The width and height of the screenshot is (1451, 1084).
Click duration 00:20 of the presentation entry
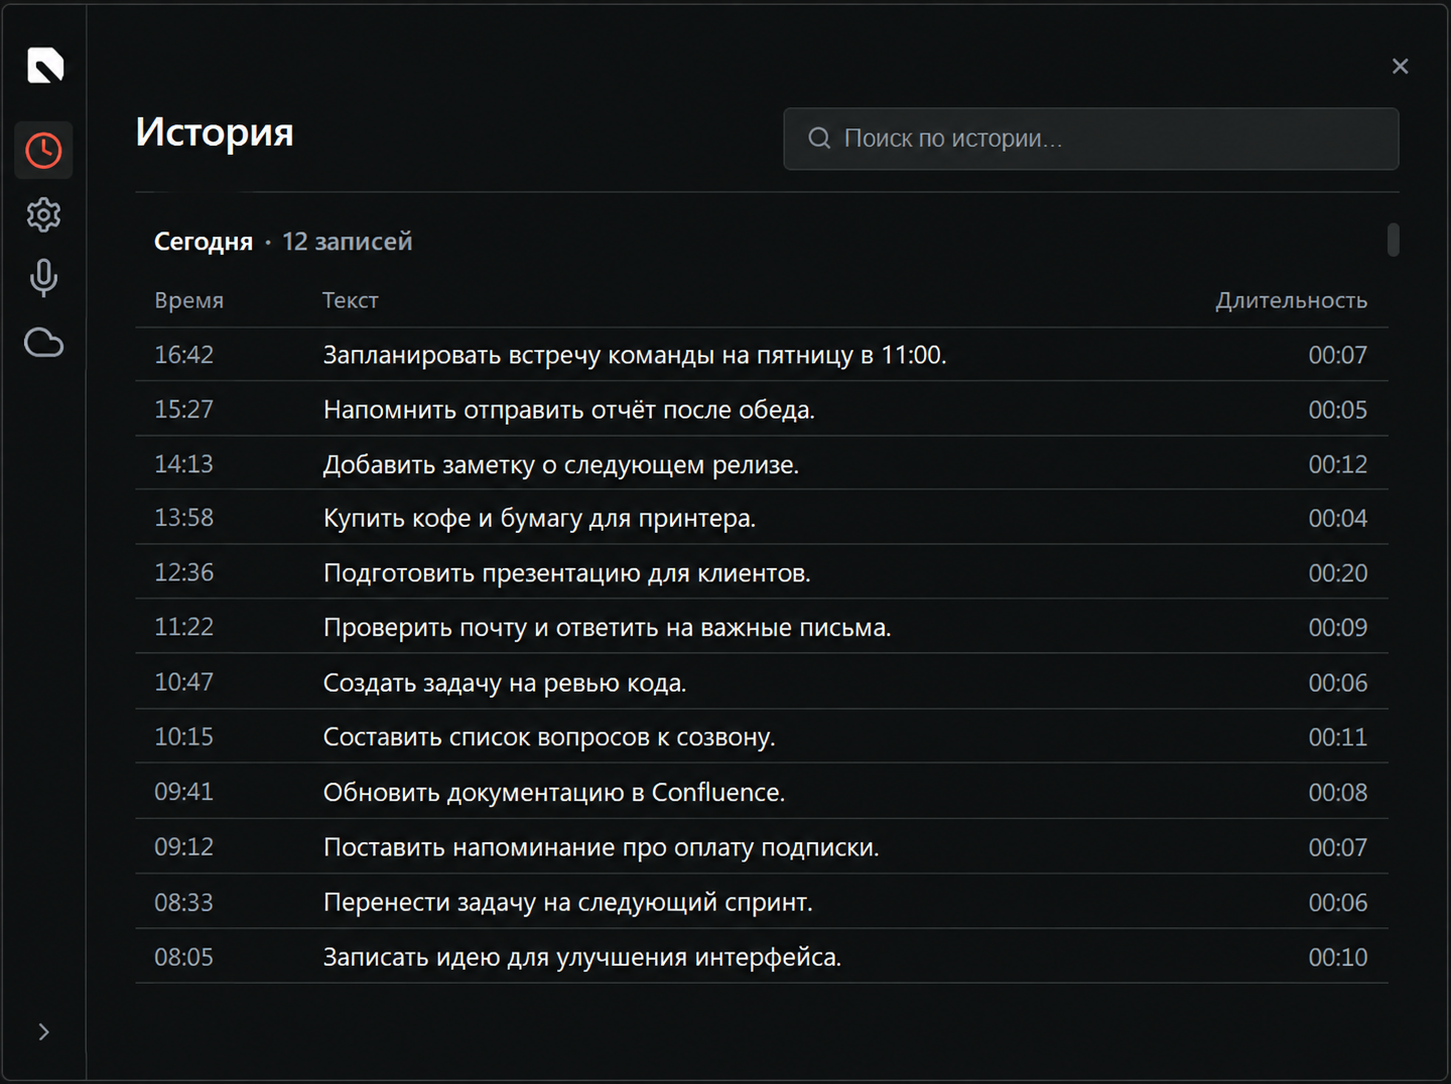[1338, 573]
